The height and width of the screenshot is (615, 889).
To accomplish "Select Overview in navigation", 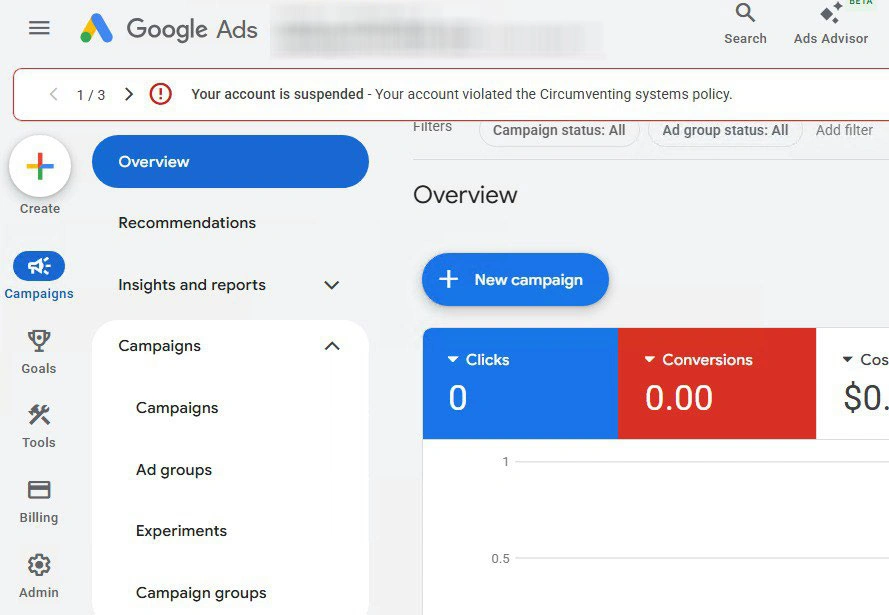I will point(230,162).
